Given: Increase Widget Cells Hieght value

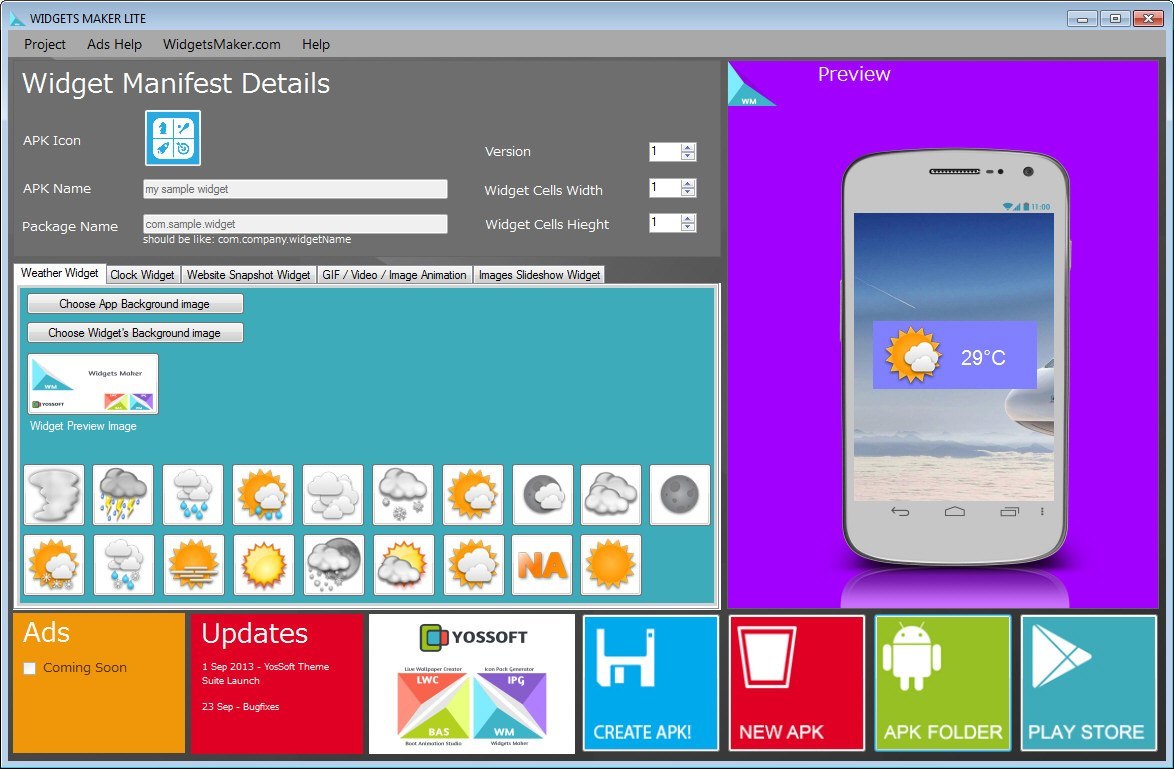Looking at the screenshot, I should click(688, 219).
